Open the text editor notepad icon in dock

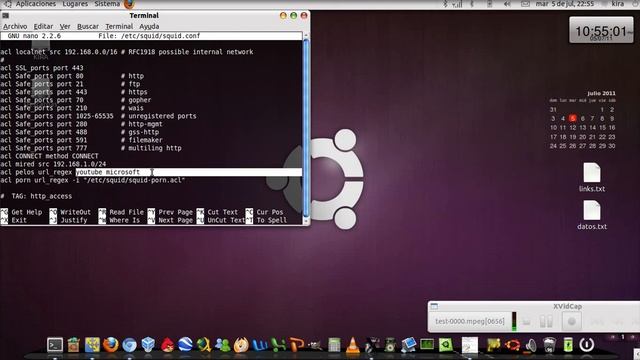[x=470, y=345]
